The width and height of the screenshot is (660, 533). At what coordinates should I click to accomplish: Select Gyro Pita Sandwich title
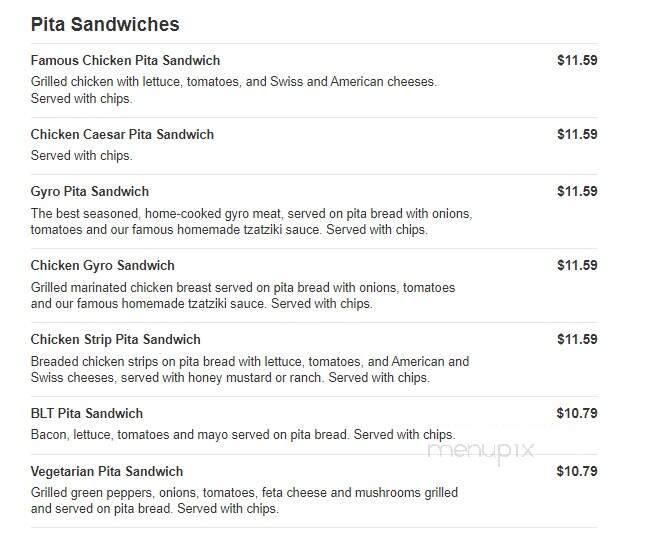90,192
